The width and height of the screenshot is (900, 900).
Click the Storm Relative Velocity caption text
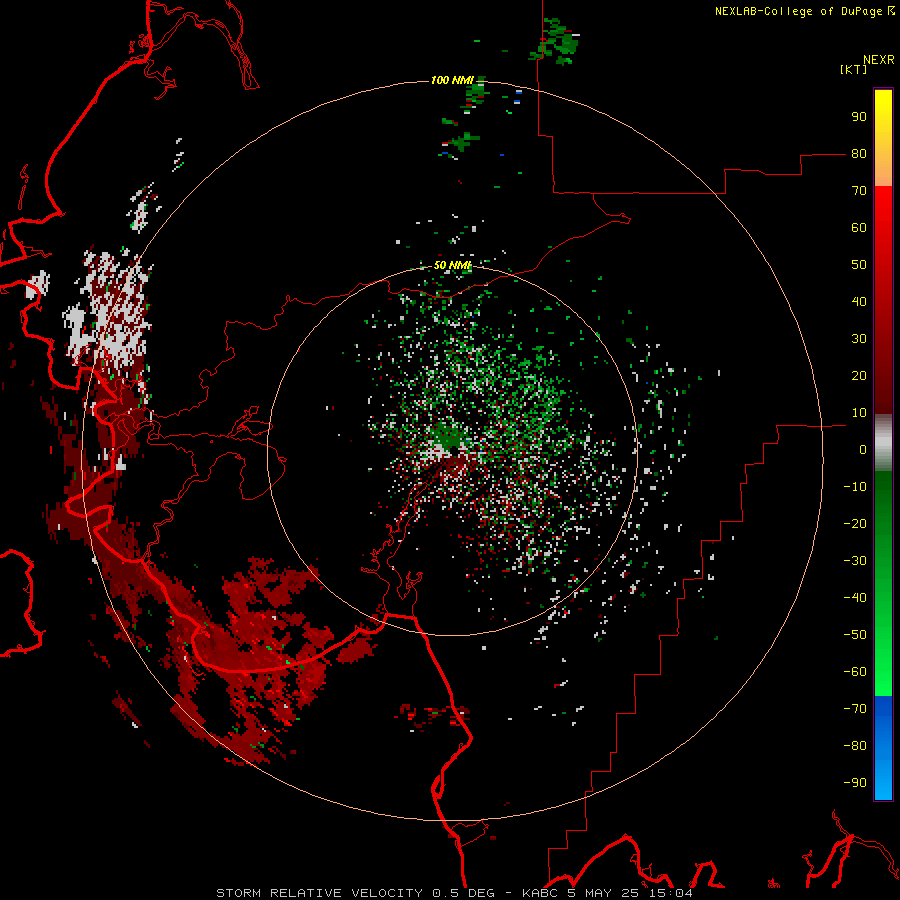tap(453, 893)
